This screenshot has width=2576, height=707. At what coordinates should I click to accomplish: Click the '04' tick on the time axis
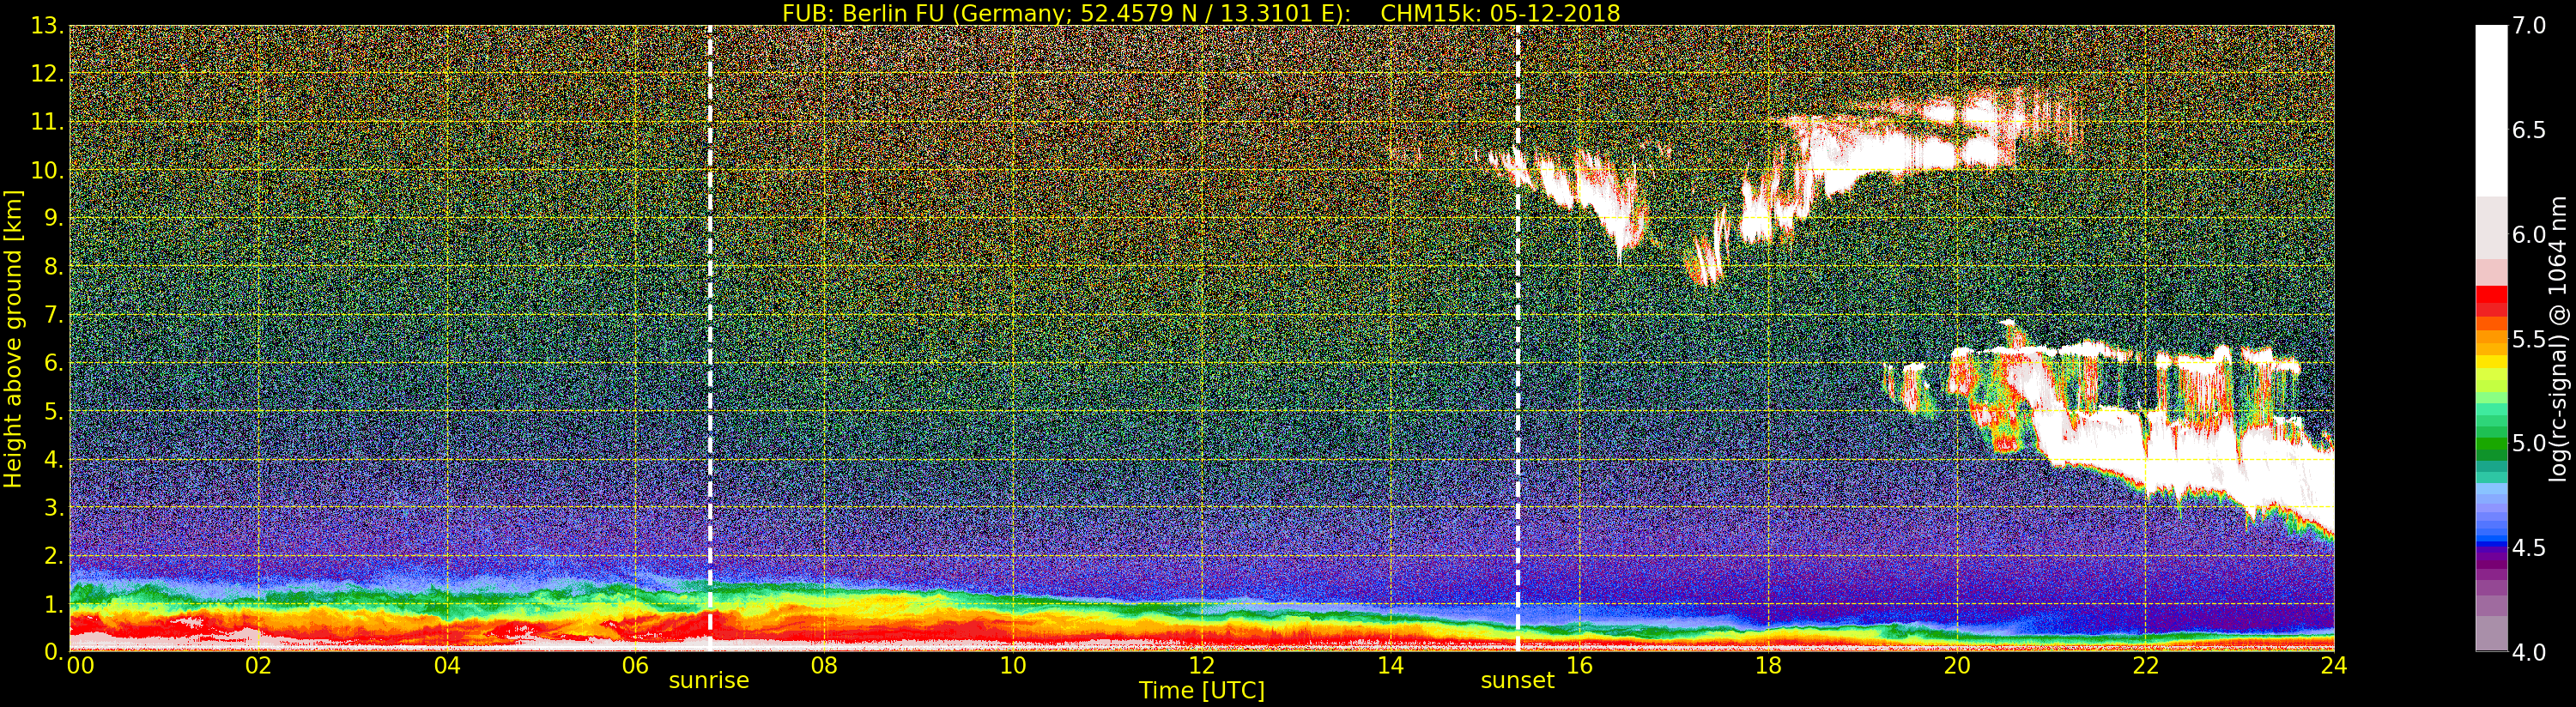(x=447, y=665)
